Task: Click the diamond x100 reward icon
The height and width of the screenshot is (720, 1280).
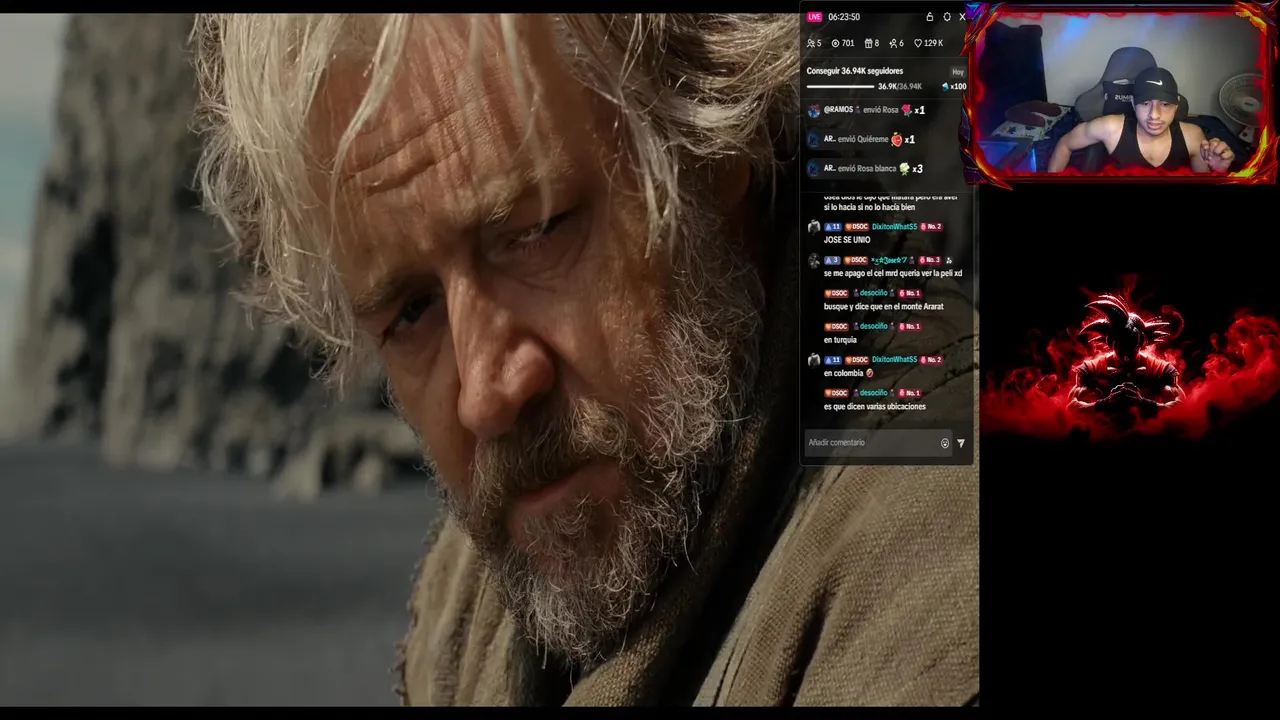Action: [x=946, y=87]
